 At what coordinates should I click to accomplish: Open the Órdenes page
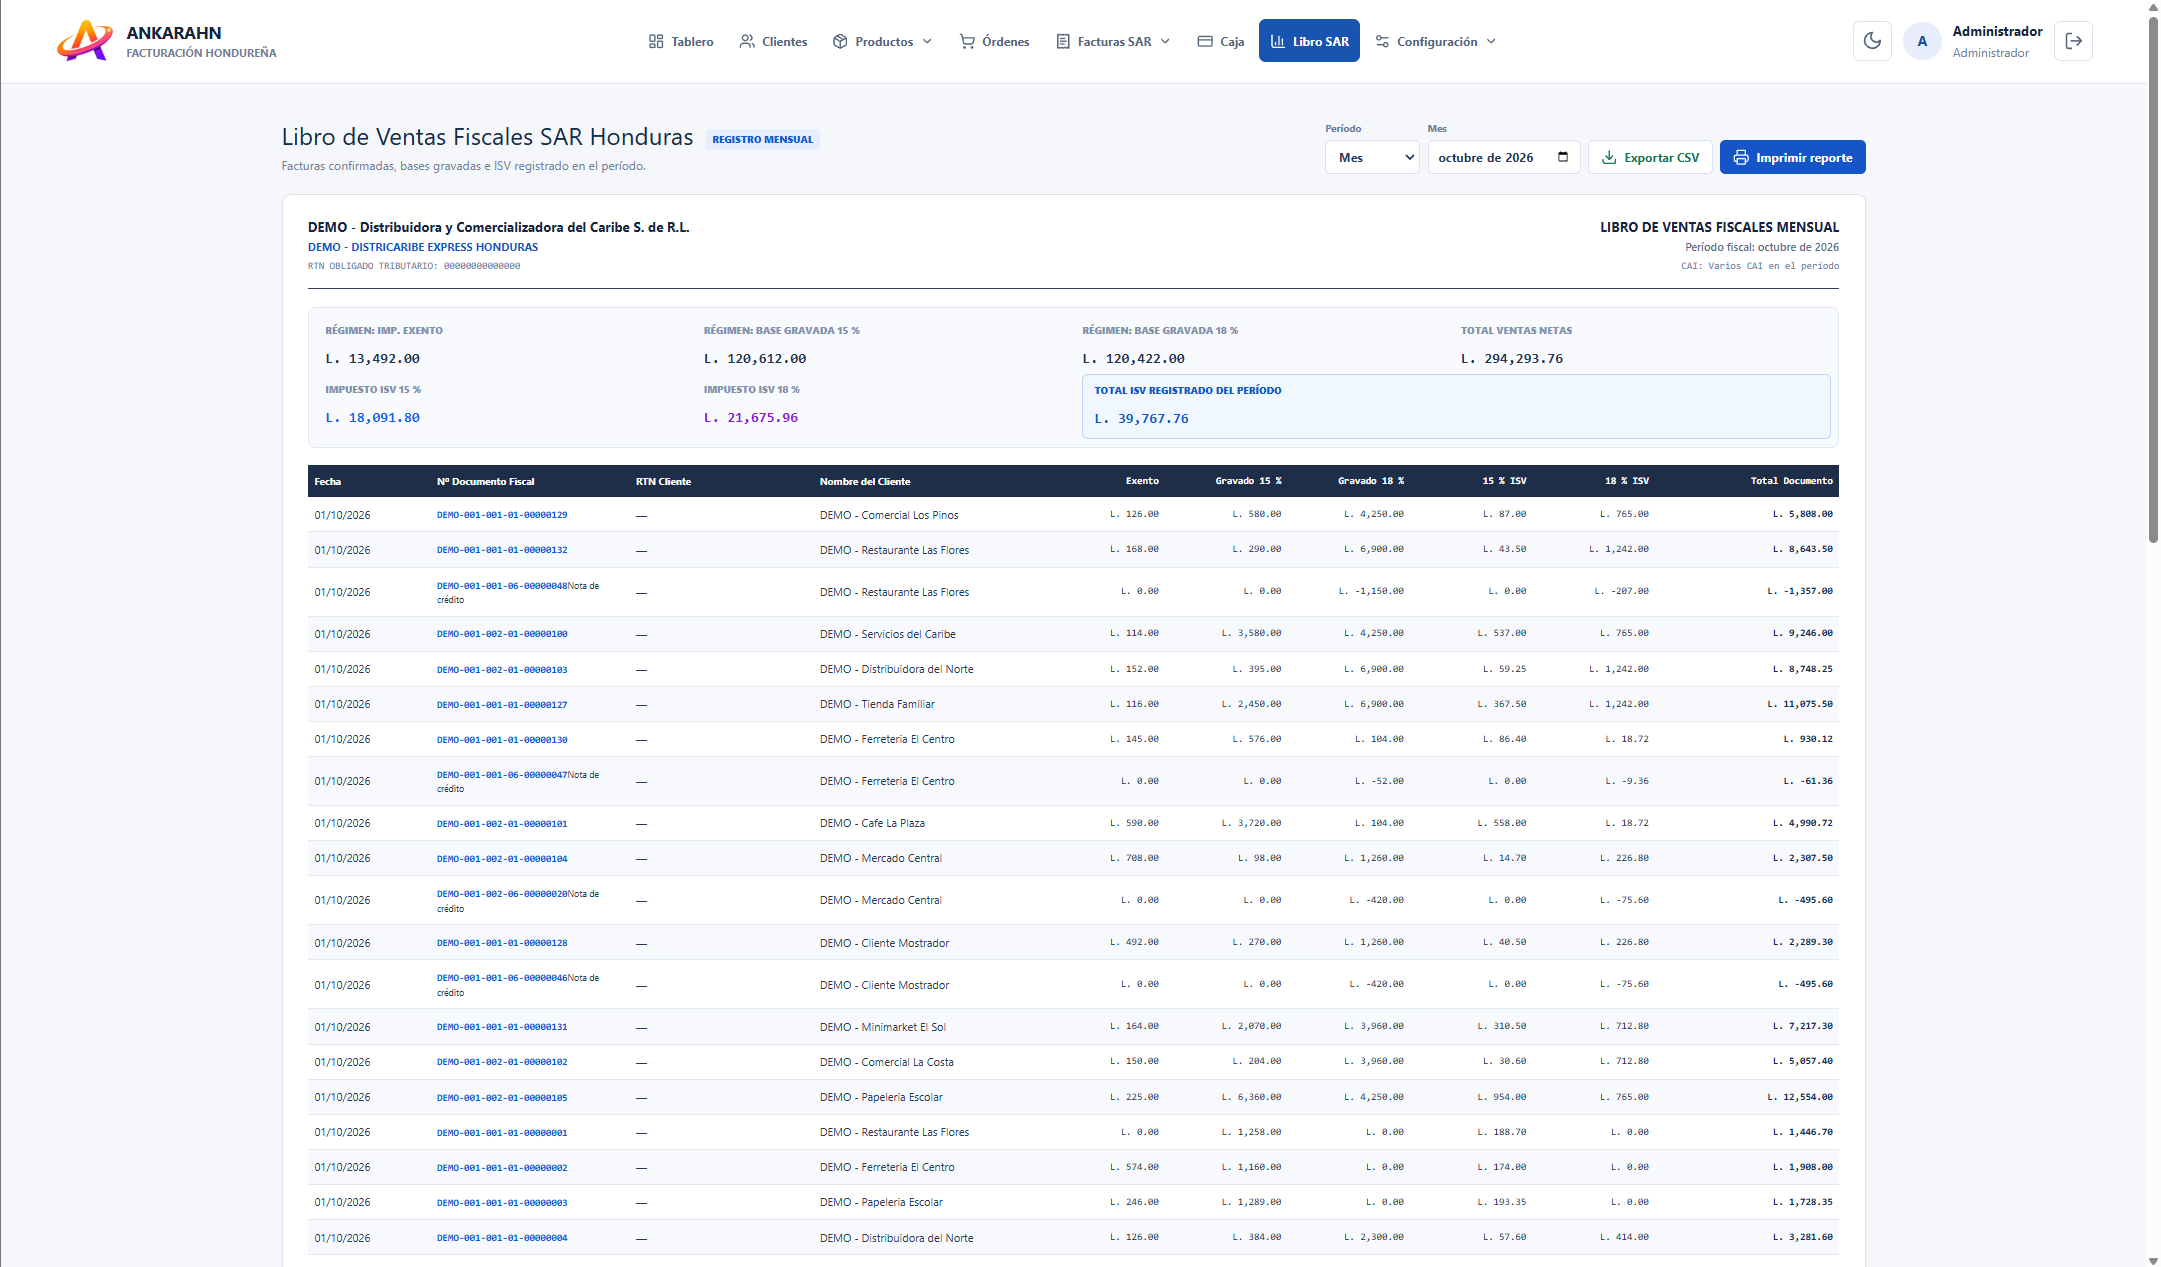tap(994, 41)
